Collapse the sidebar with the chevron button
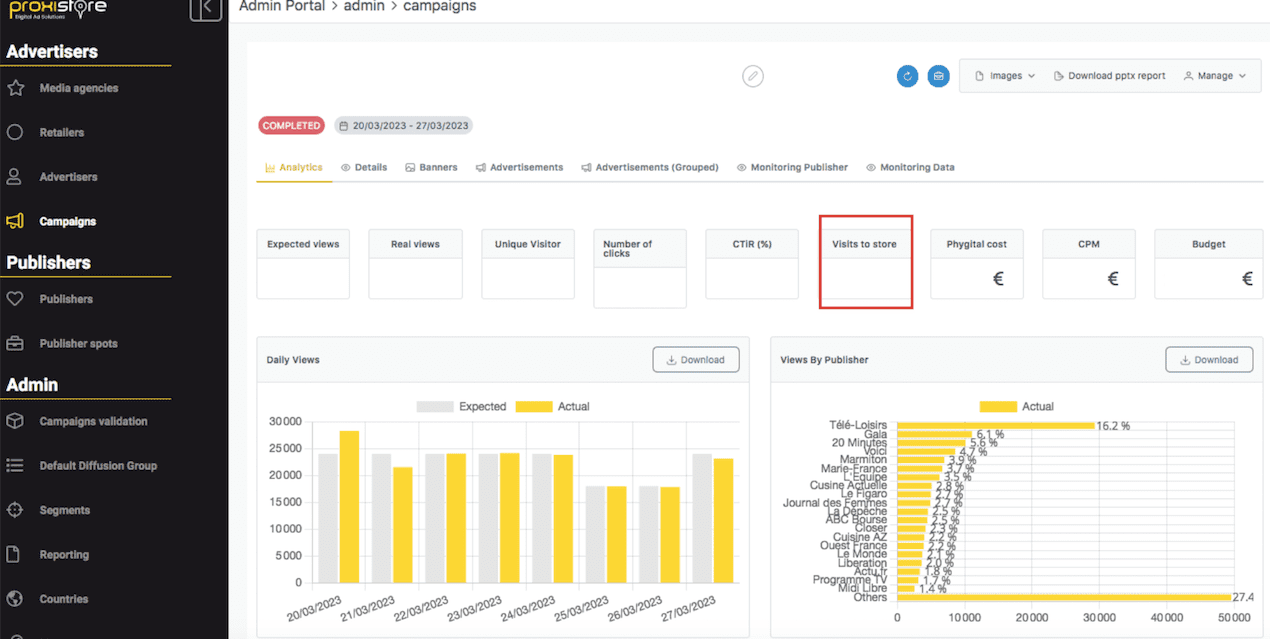This screenshot has width=1270, height=639. (x=206, y=9)
